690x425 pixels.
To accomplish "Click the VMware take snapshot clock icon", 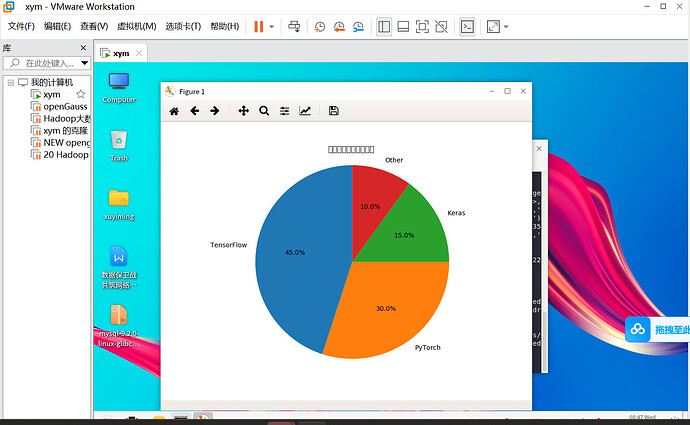I will (320, 27).
